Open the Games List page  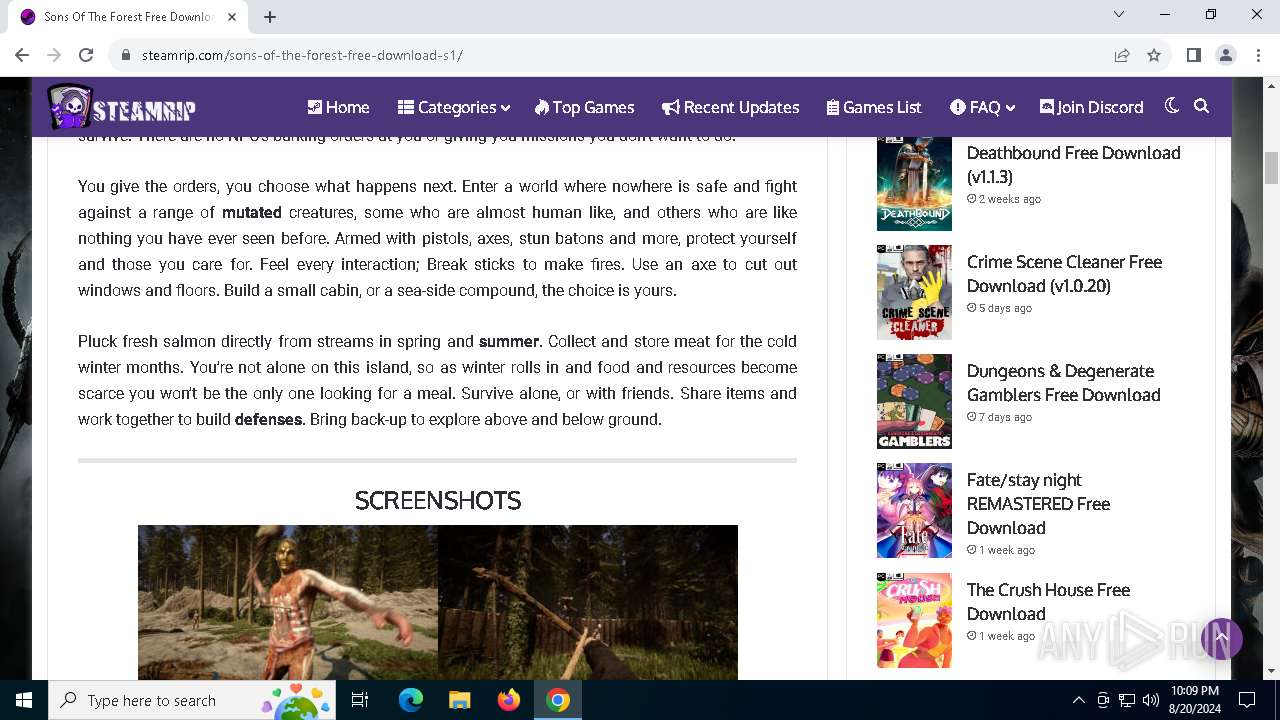(874, 107)
